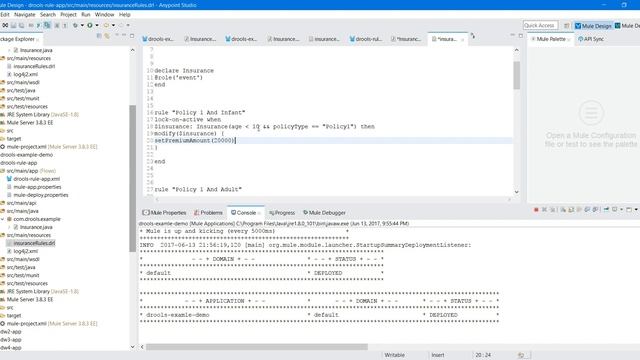
Task: Open the Edit menu
Action: 4,14
